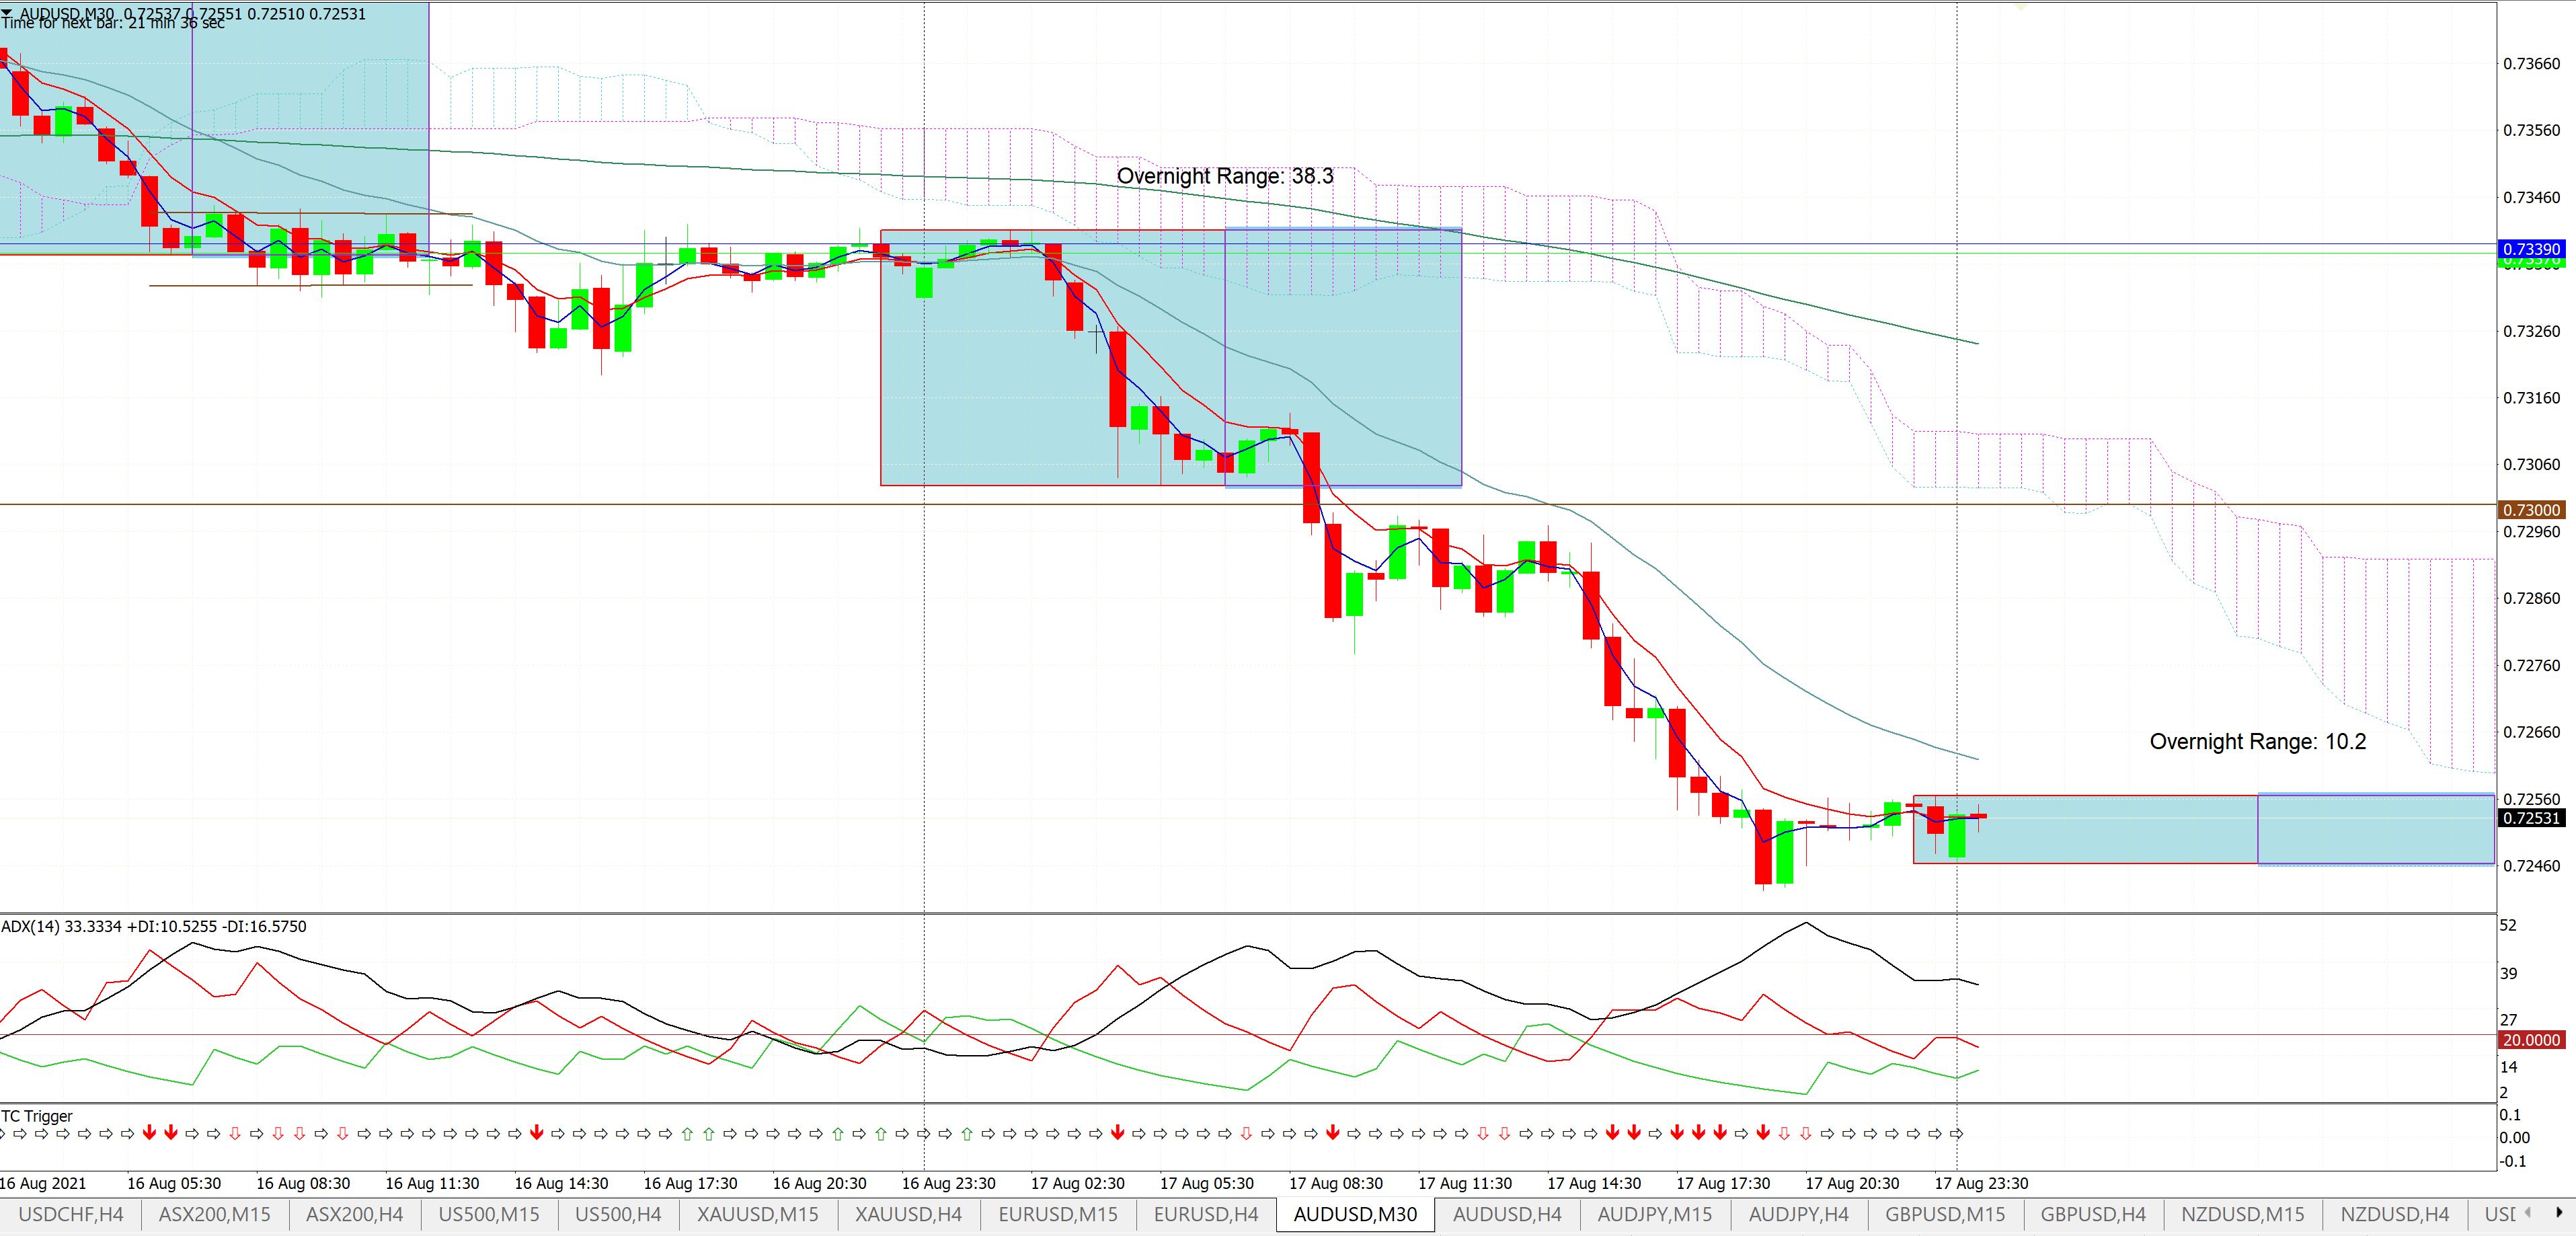The width and height of the screenshot is (2576, 1236).
Task: Click the 0.73390 price level label
Action: coord(2530,249)
